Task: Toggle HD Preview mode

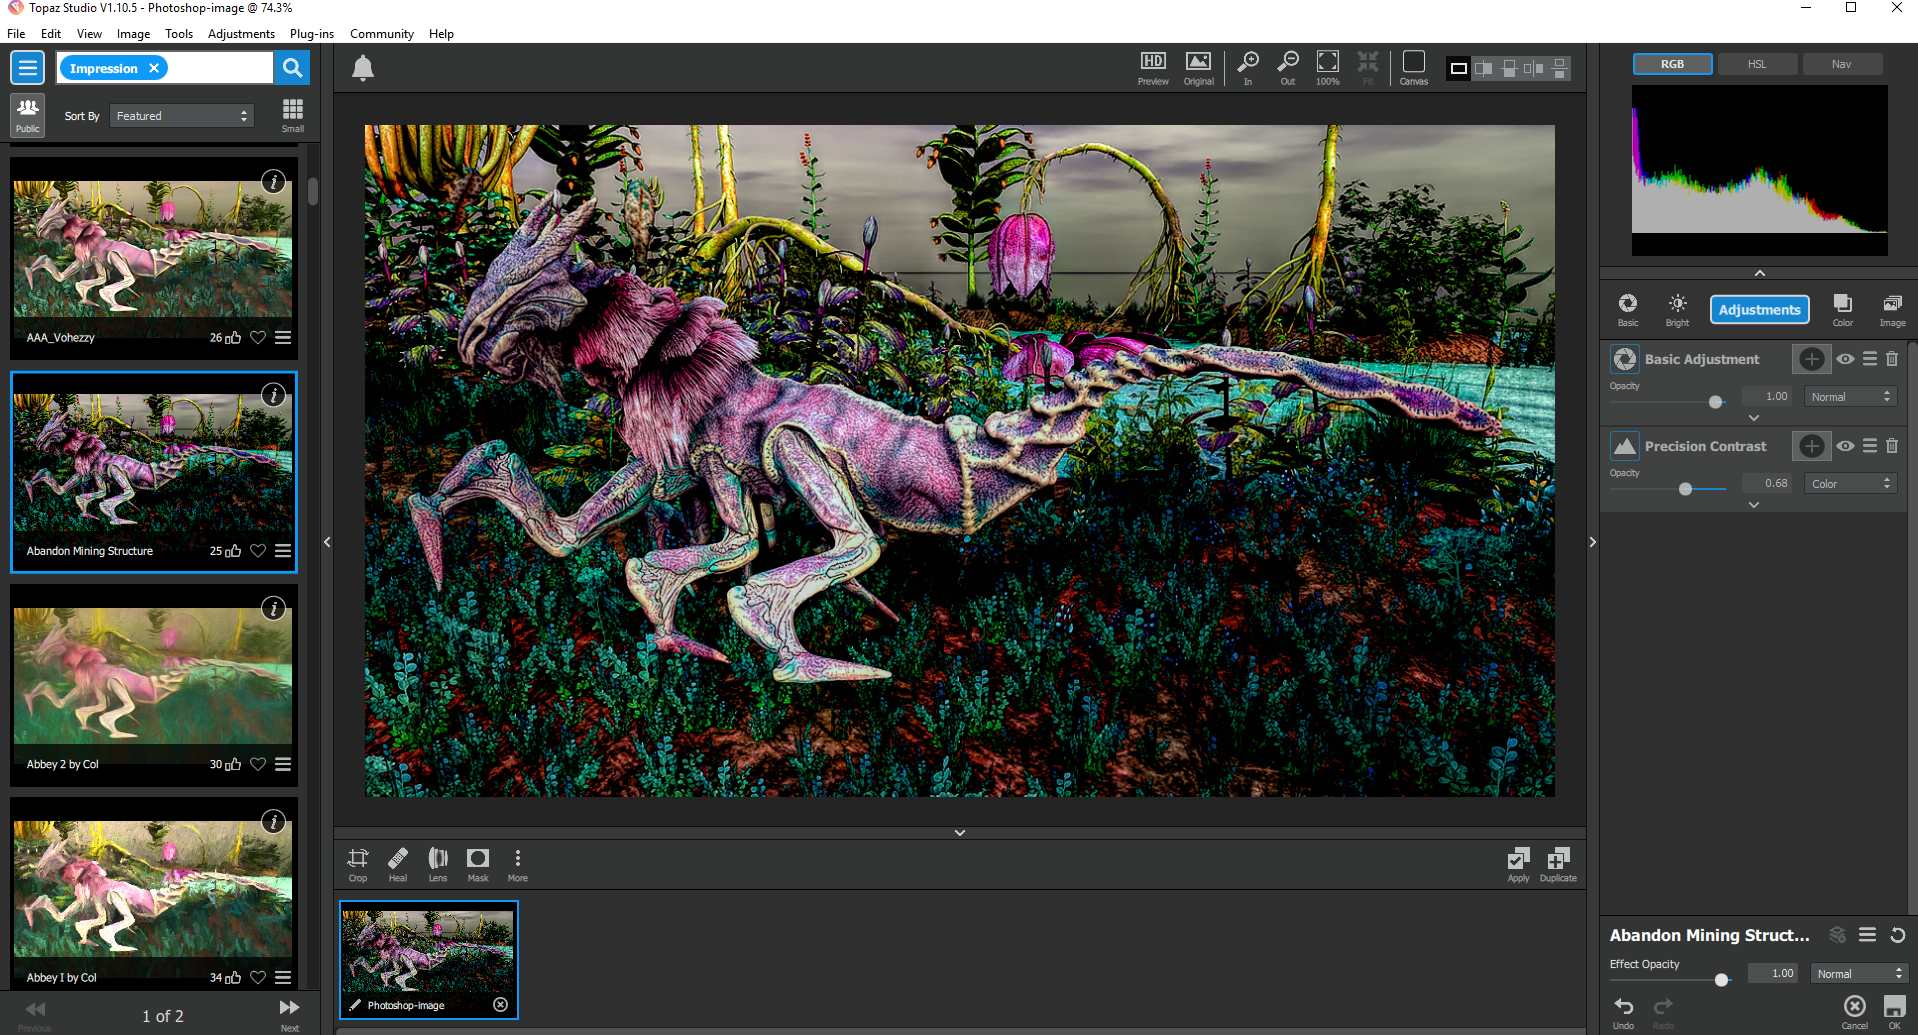Action: click(x=1153, y=68)
